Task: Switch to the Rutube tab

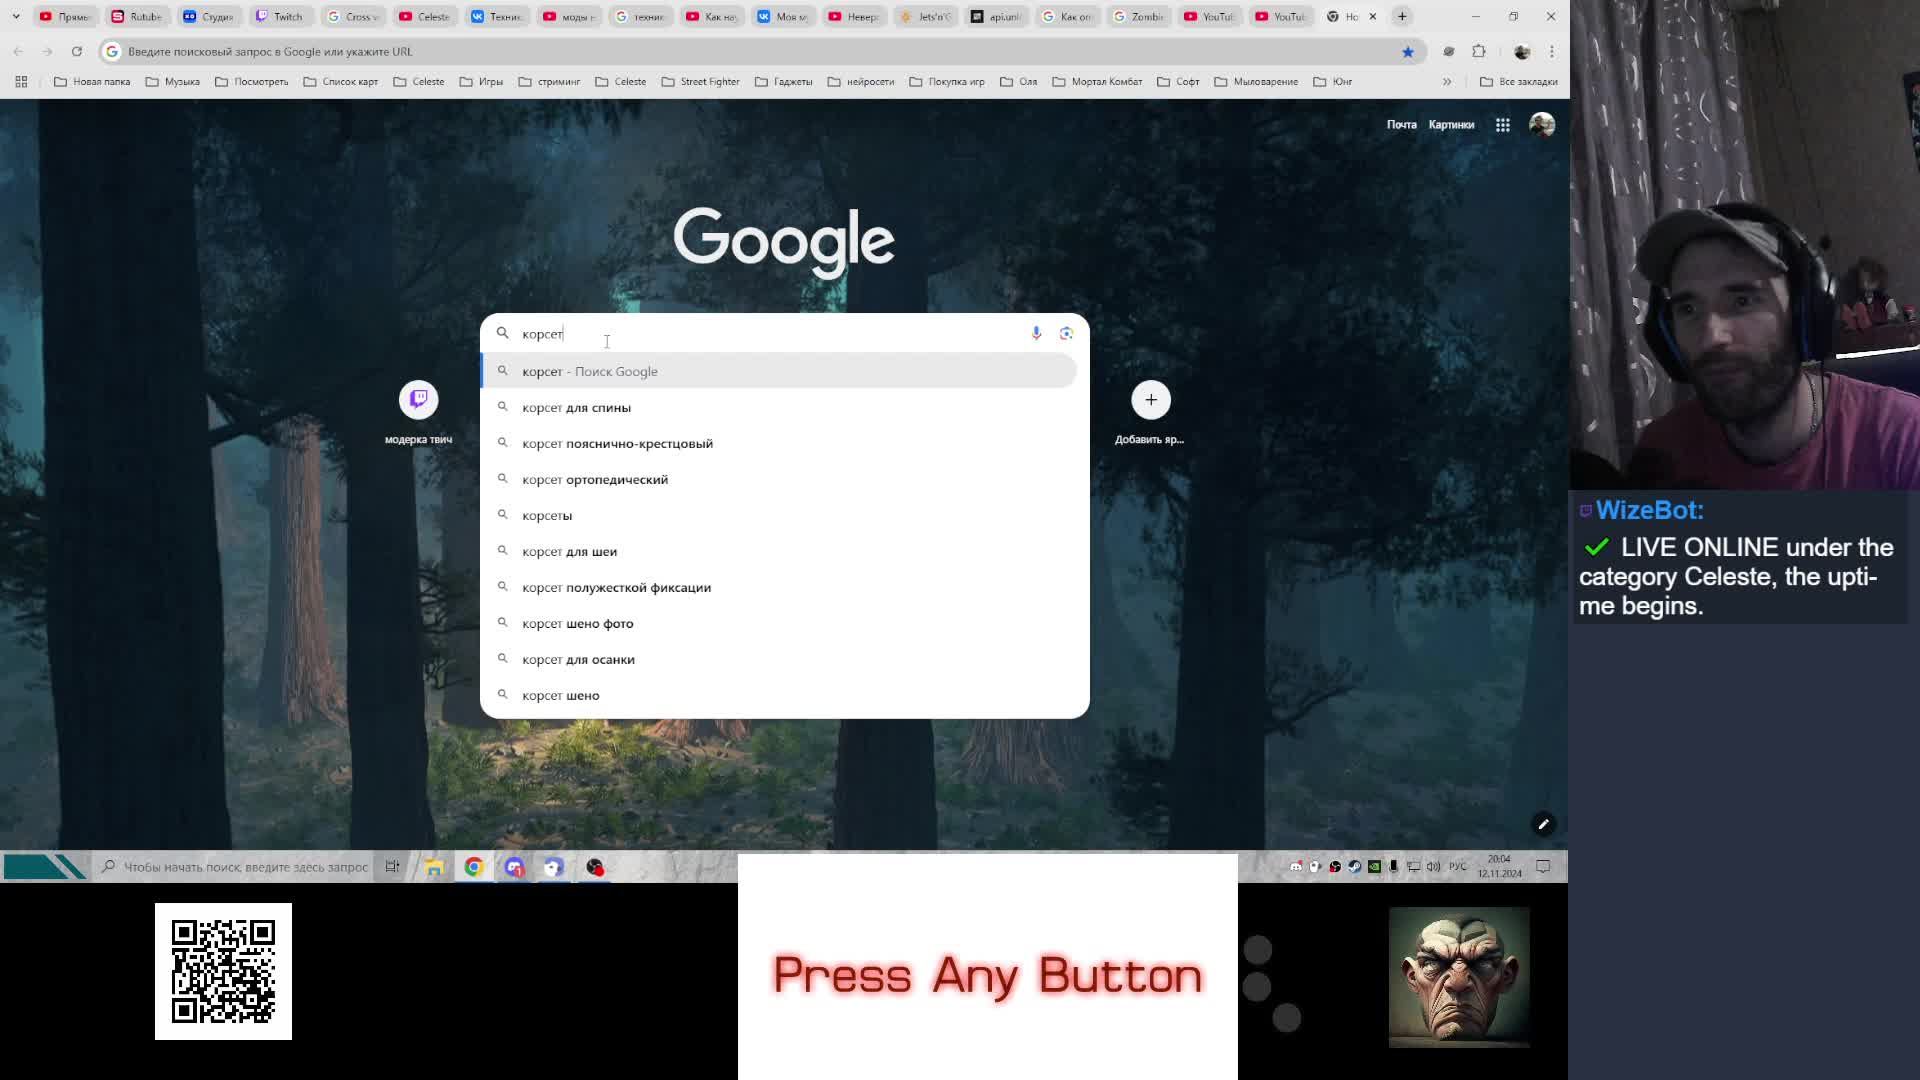Action: (136, 17)
